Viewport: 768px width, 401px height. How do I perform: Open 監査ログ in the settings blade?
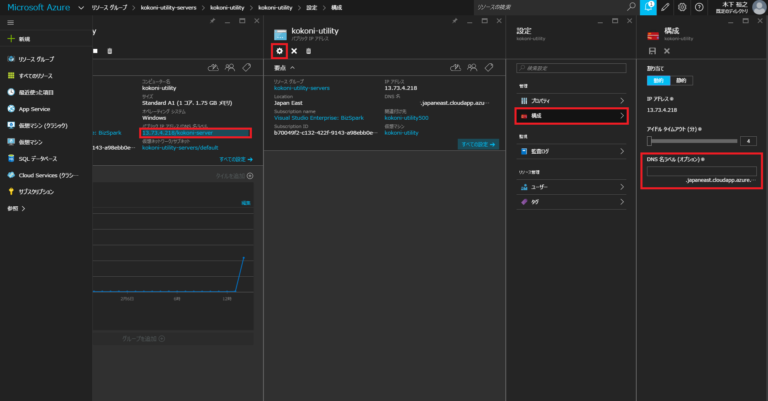click(571, 151)
